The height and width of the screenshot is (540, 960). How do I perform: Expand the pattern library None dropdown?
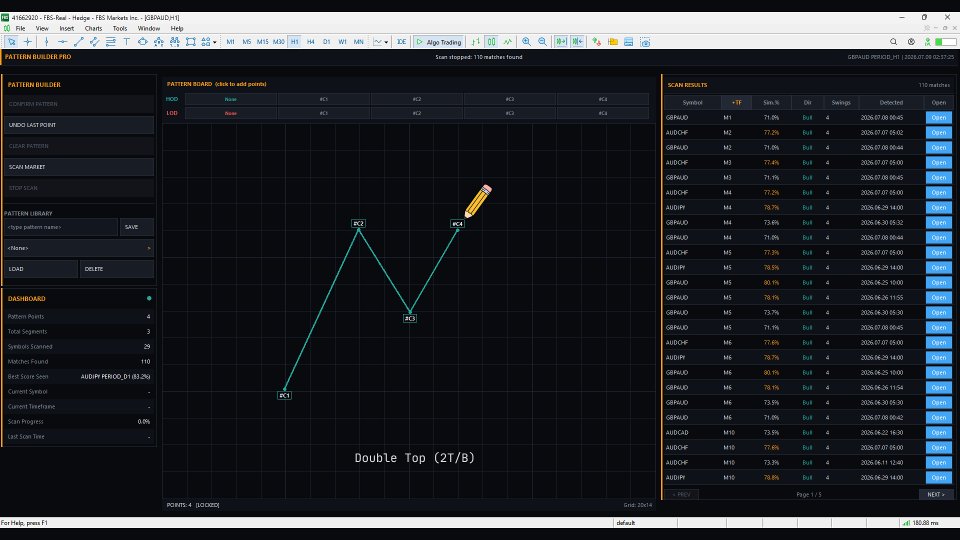(78, 248)
